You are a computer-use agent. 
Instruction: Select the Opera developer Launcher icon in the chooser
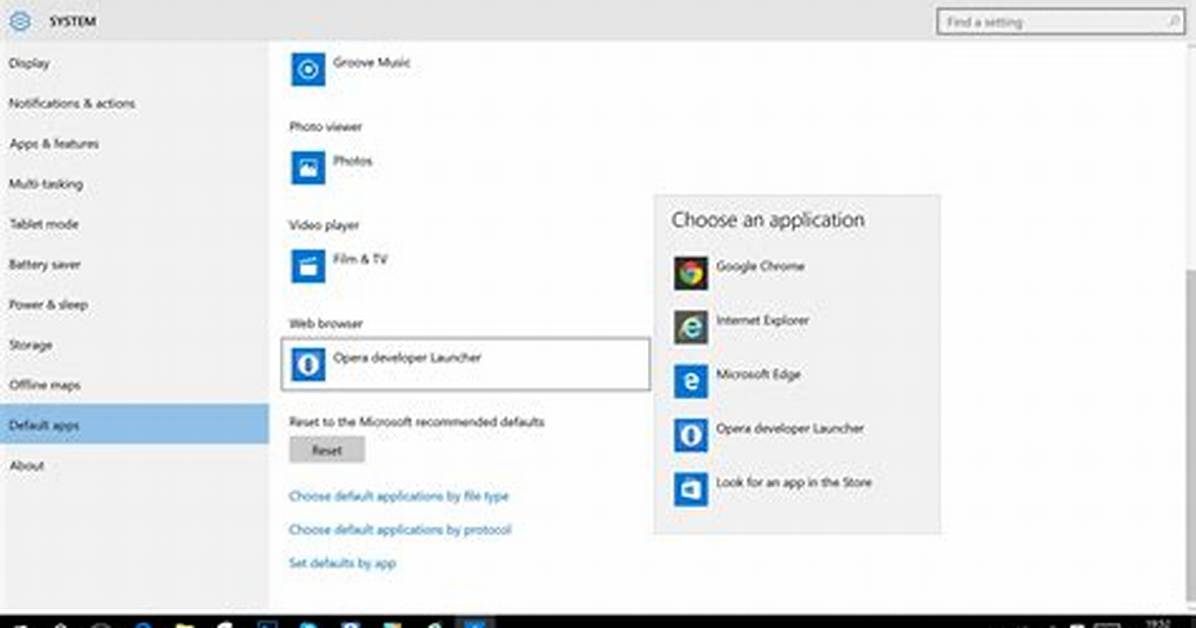(x=690, y=435)
